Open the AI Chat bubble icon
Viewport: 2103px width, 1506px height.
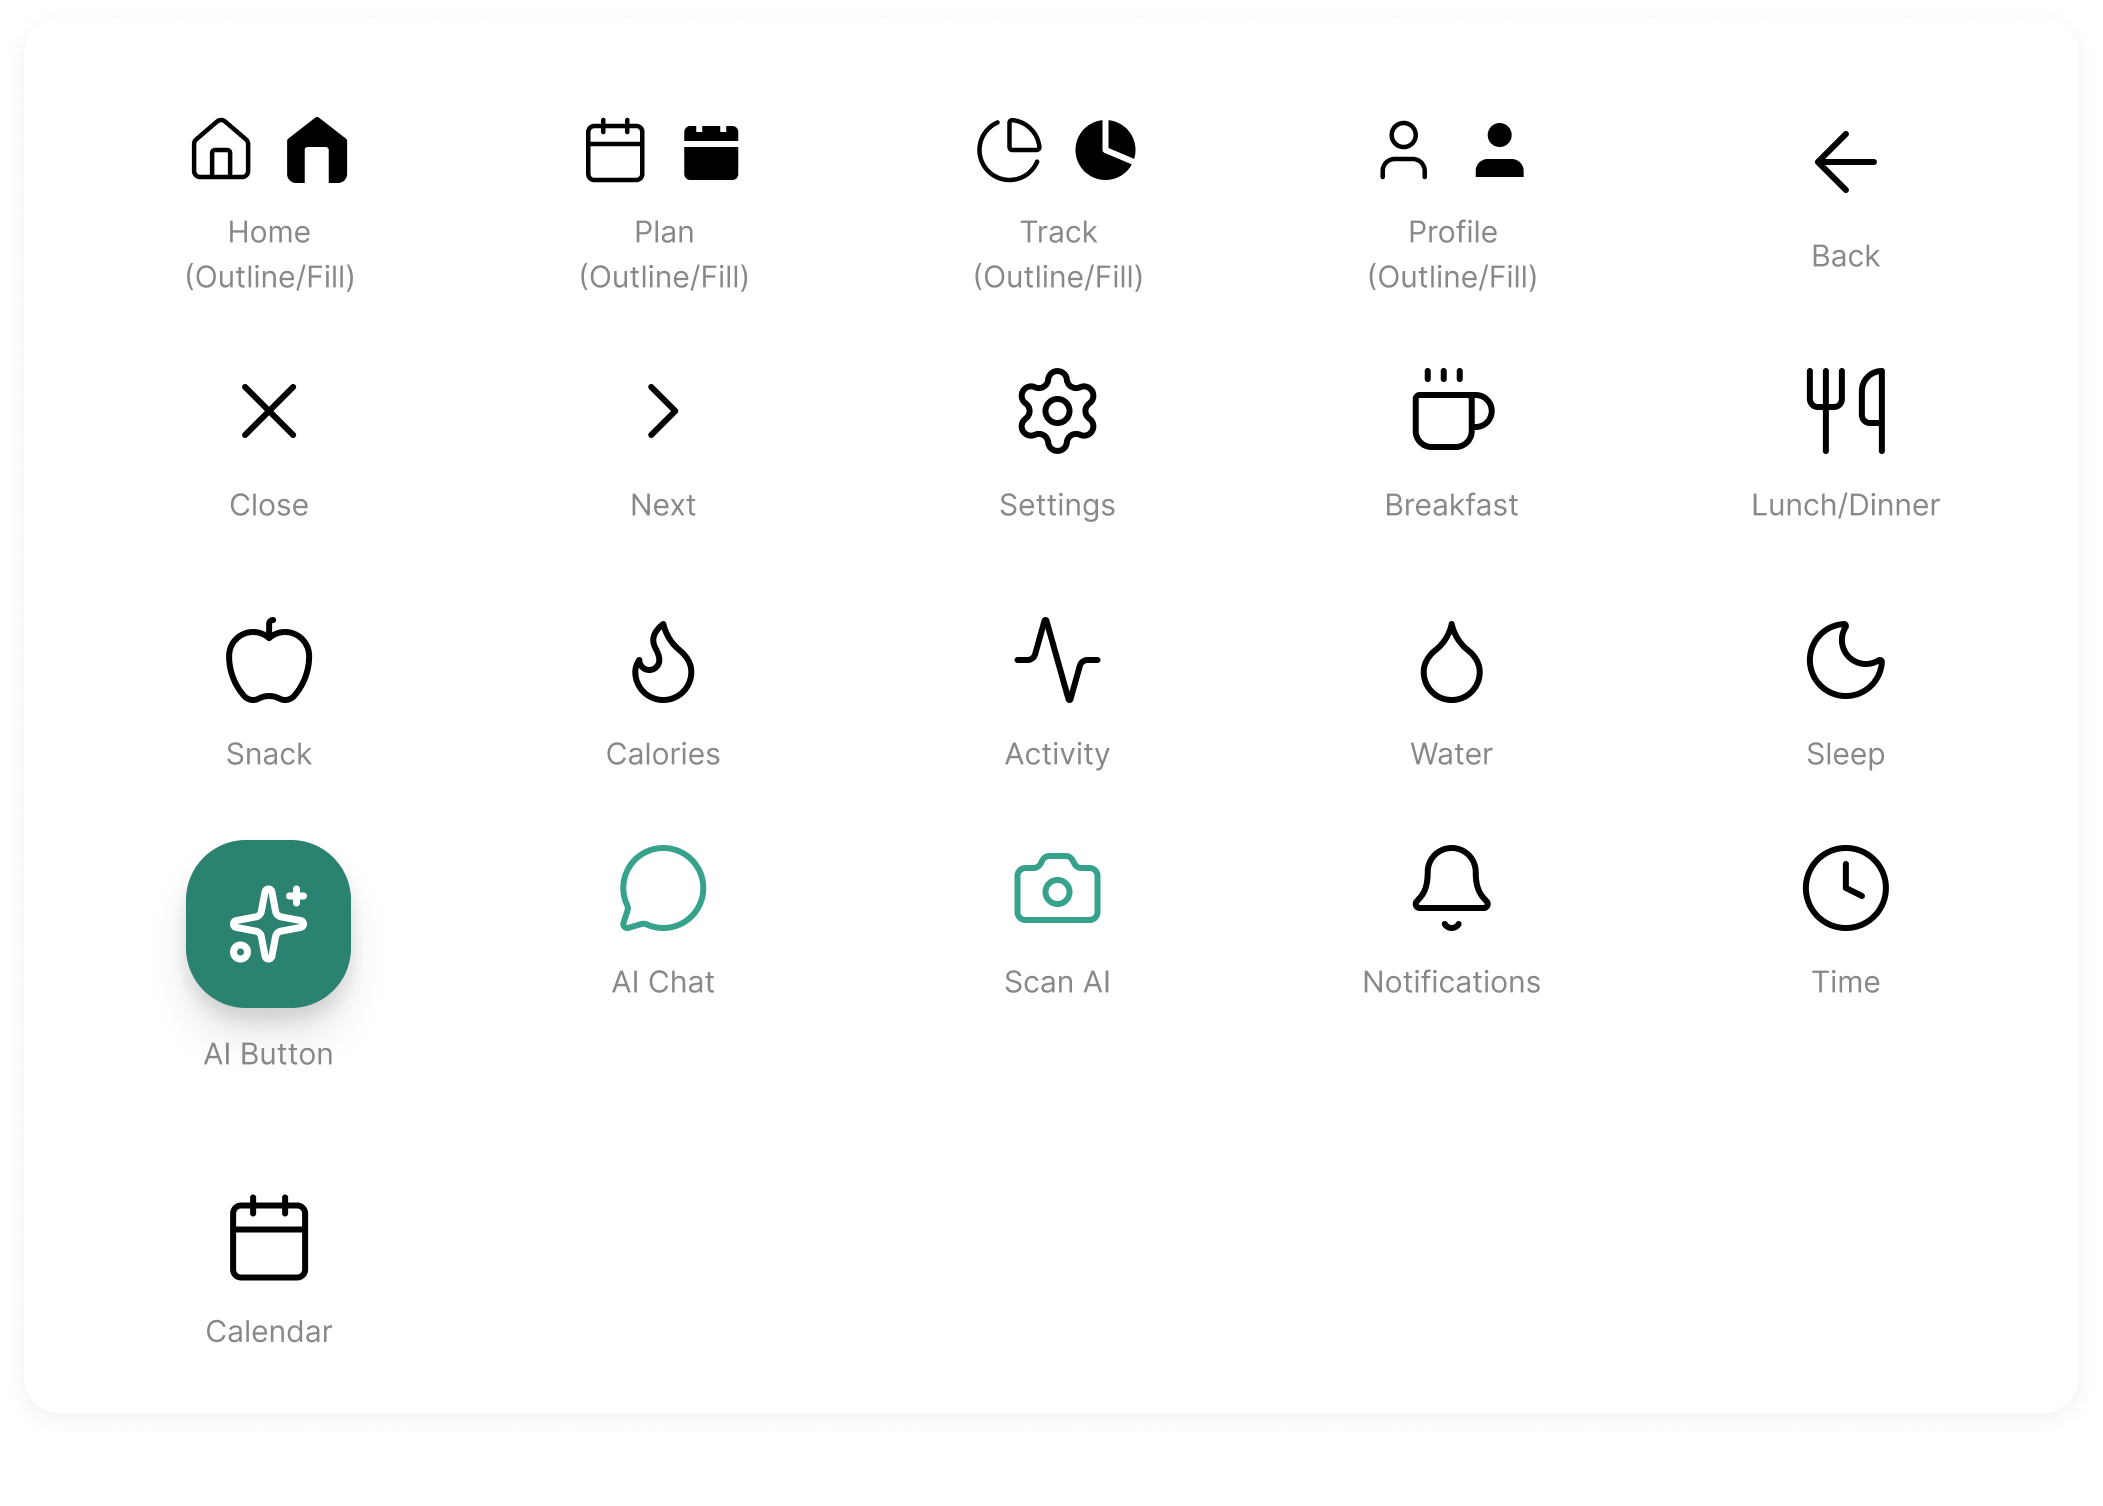(x=663, y=889)
